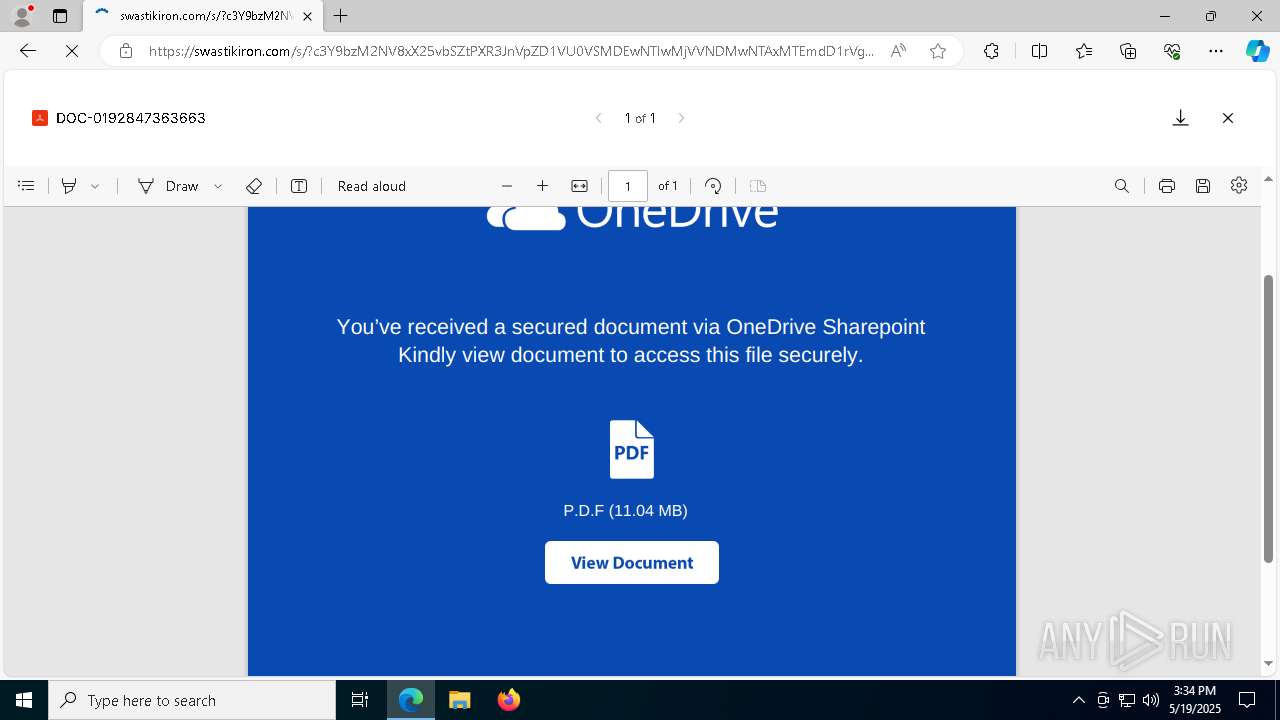1280x720 pixels.
Task: Open notification center
Action: pyautogui.click(x=1247, y=700)
